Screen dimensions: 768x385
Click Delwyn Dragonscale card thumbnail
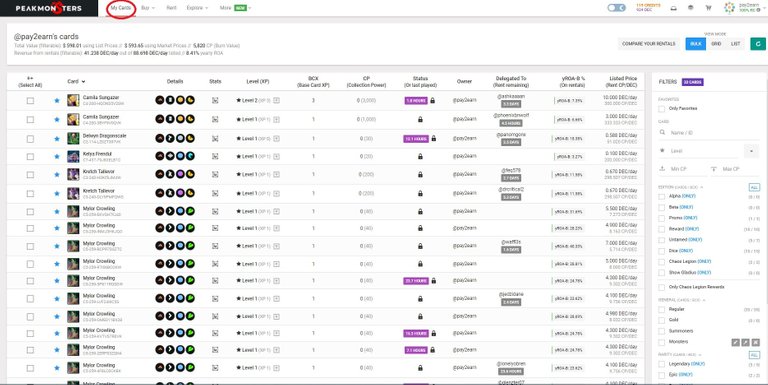tap(73, 138)
